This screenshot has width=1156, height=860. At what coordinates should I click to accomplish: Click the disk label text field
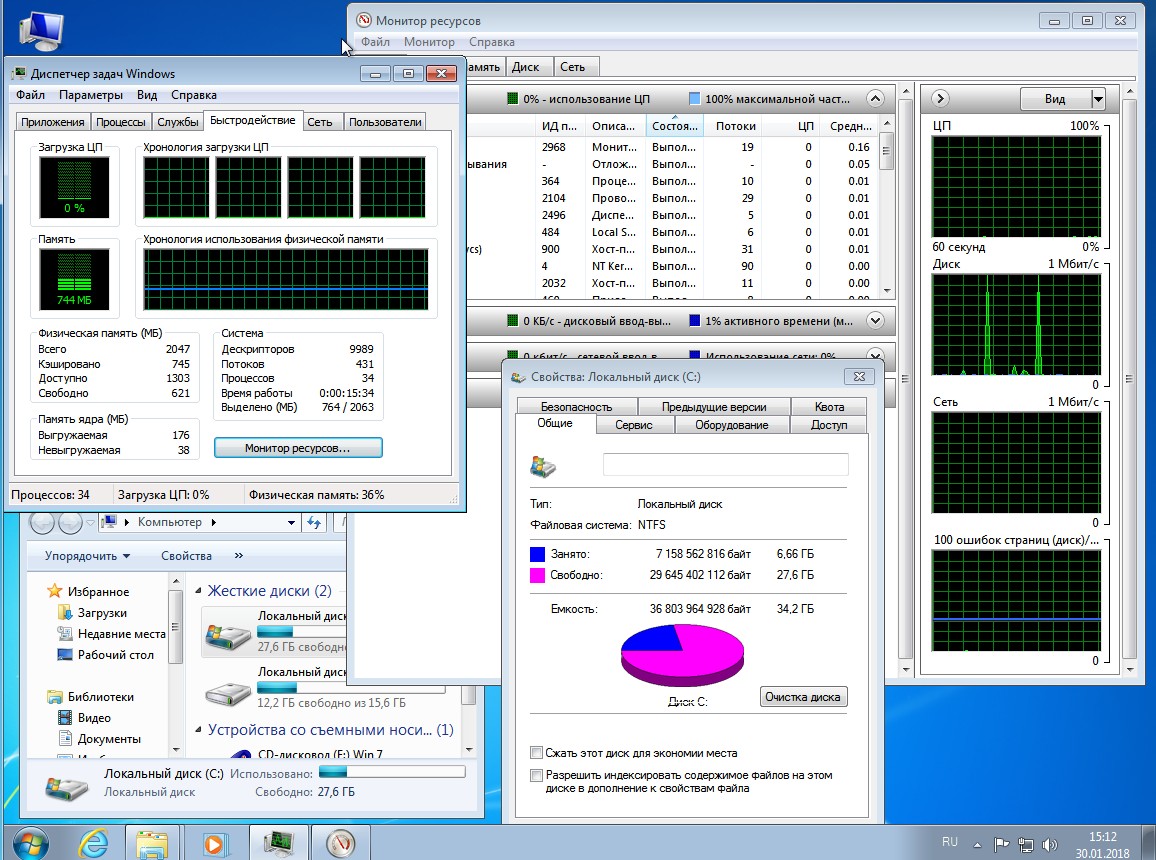point(725,465)
